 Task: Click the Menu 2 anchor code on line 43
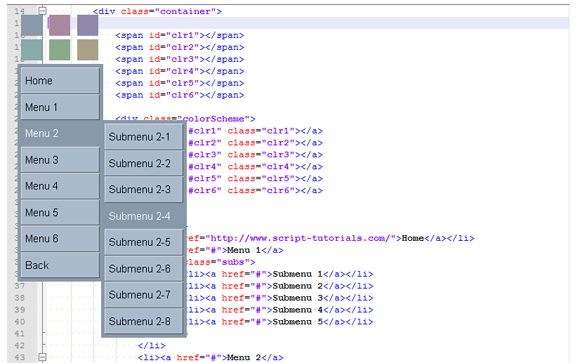211,357
